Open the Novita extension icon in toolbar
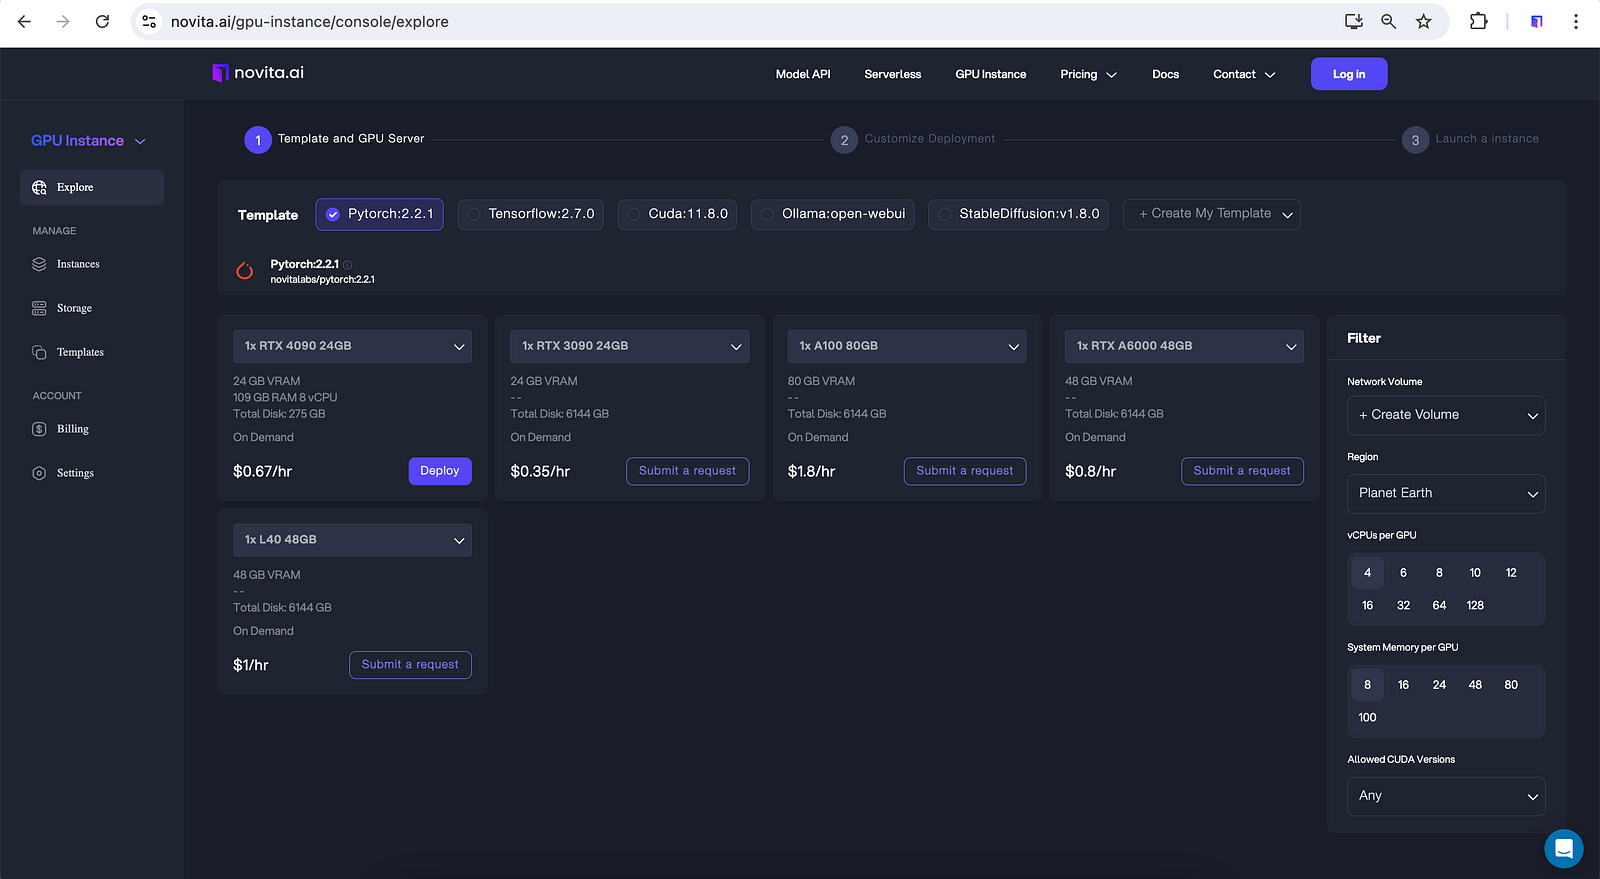Screen dimensions: 1600x879 [x=1537, y=21]
